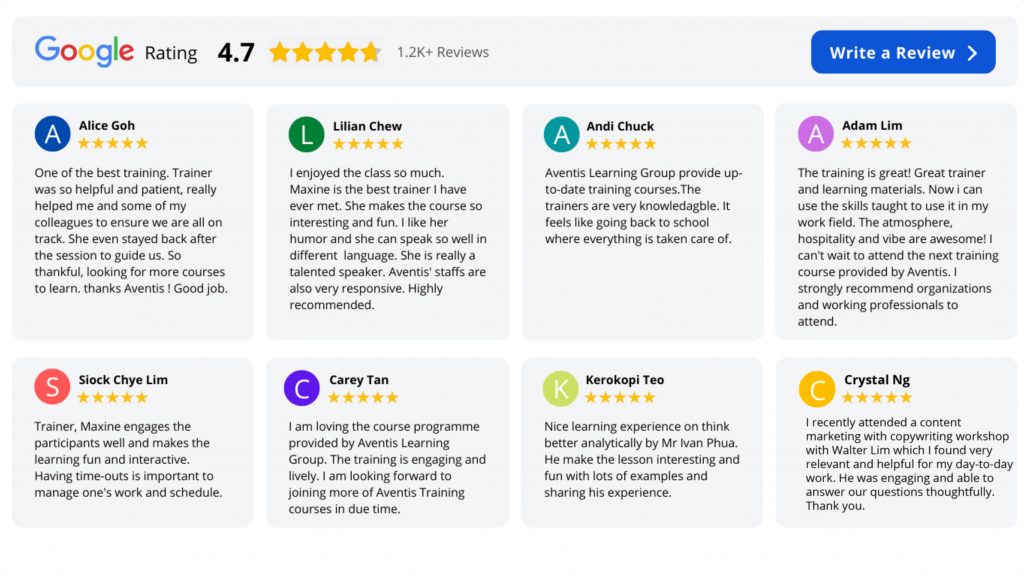Click the star rating under Carey Tan
This screenshot has height=577, width=1024.
point(363,397)
